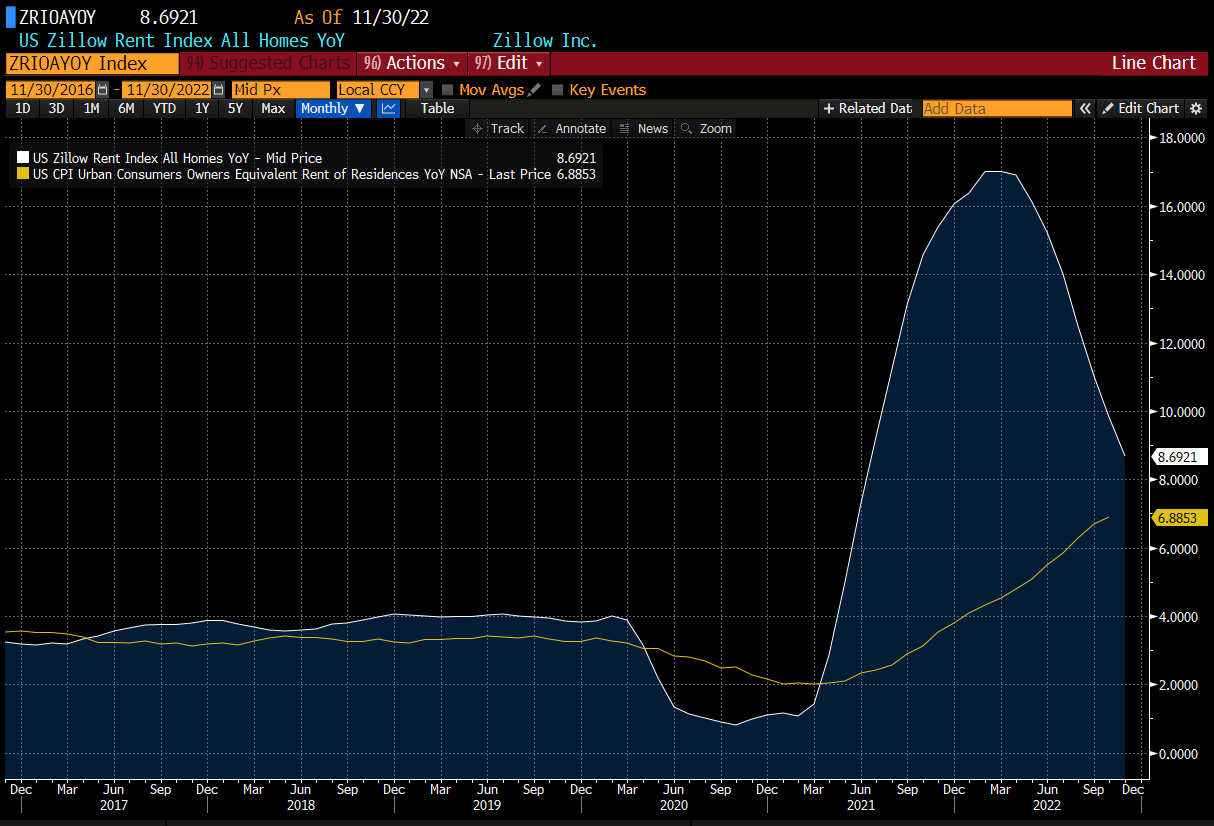Click the line chart type icon
This screenshot has width=1214, height=826.
[x=389, y=108]
